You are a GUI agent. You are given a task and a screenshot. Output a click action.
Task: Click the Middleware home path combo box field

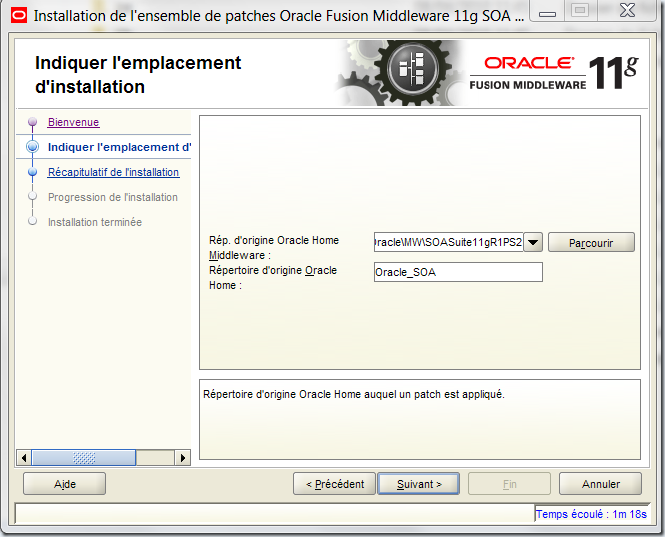[x=449, y=242]
